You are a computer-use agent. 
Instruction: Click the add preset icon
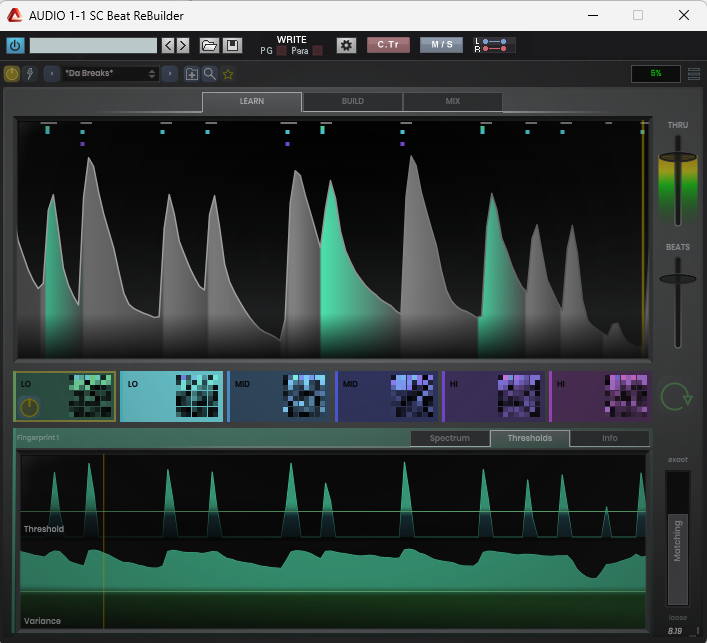coord(192,74)
